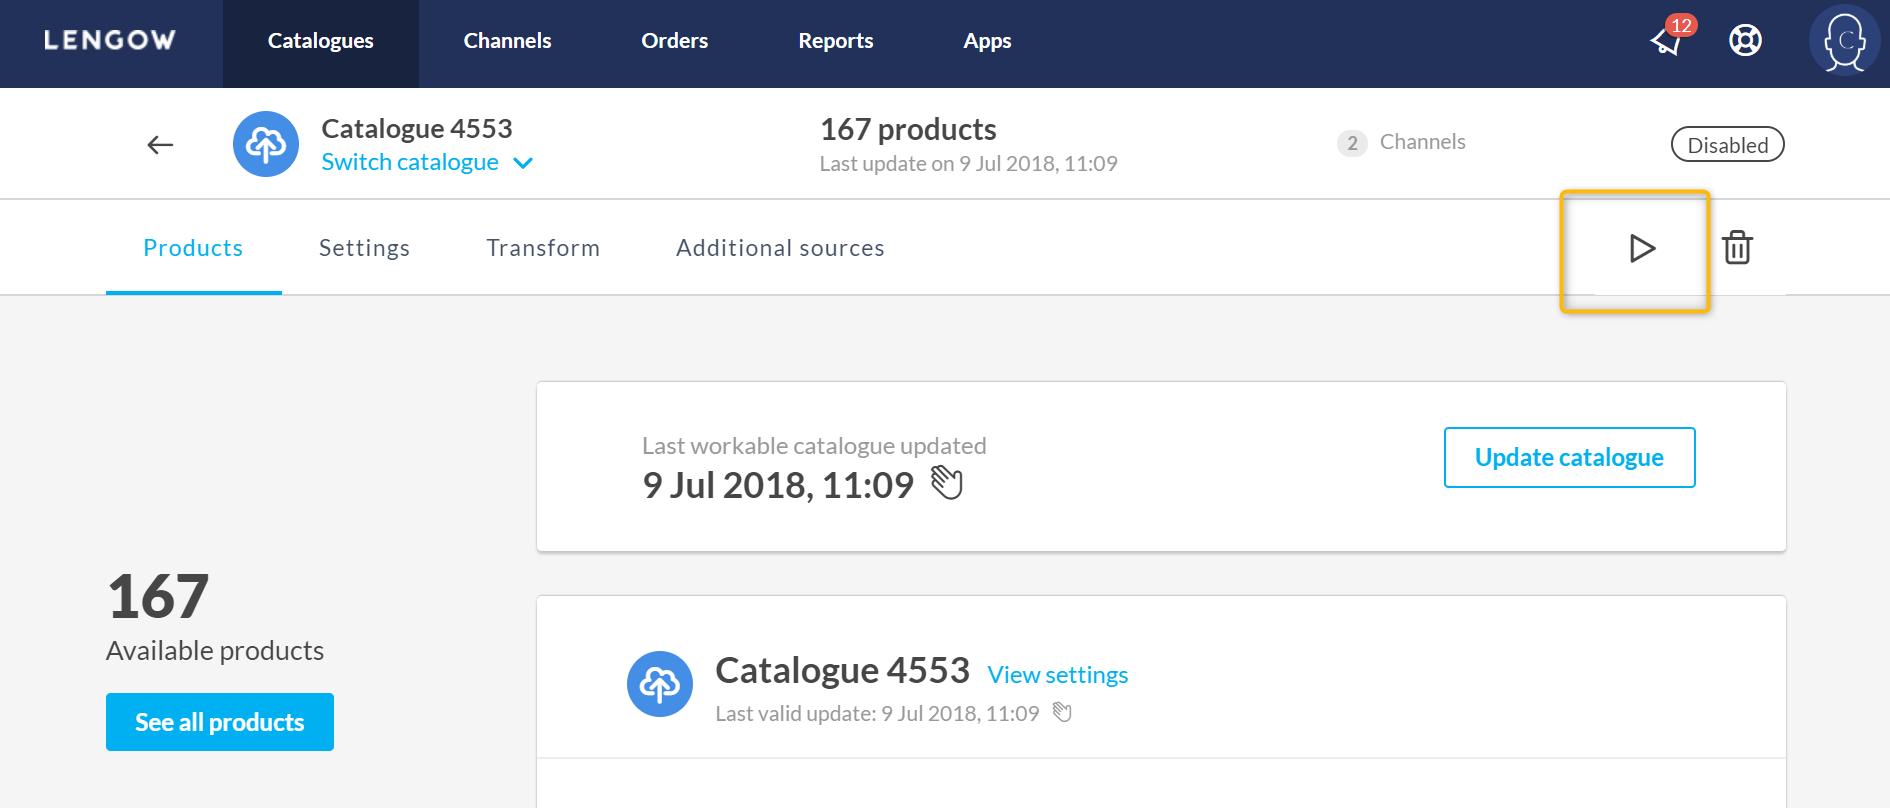The image size is (1890, 808).
Task: Click the play icon to activate catalogue
Action: (1641, 248)
